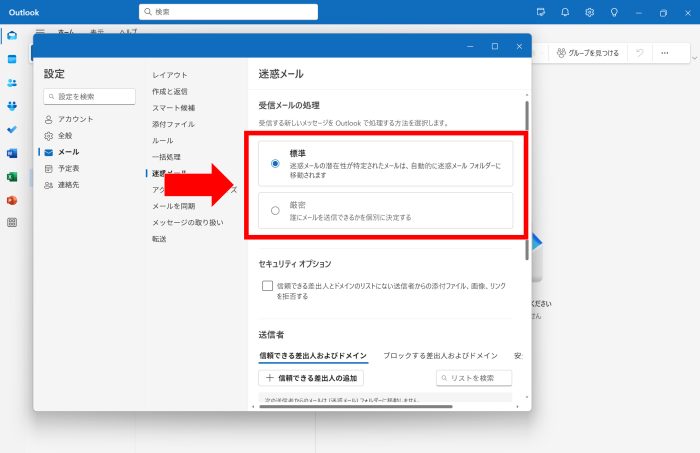Go to 予定表 settings category

pyautogui.click(x=69, y=168)
